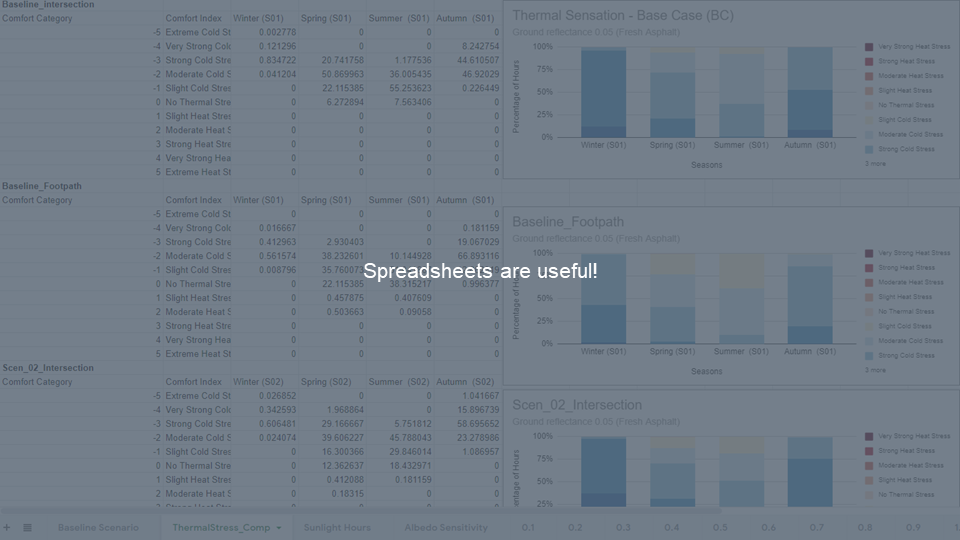Add a new sheet with the plus icon
960x540 pixels.
pyautogui.click(x=7, y=527)
